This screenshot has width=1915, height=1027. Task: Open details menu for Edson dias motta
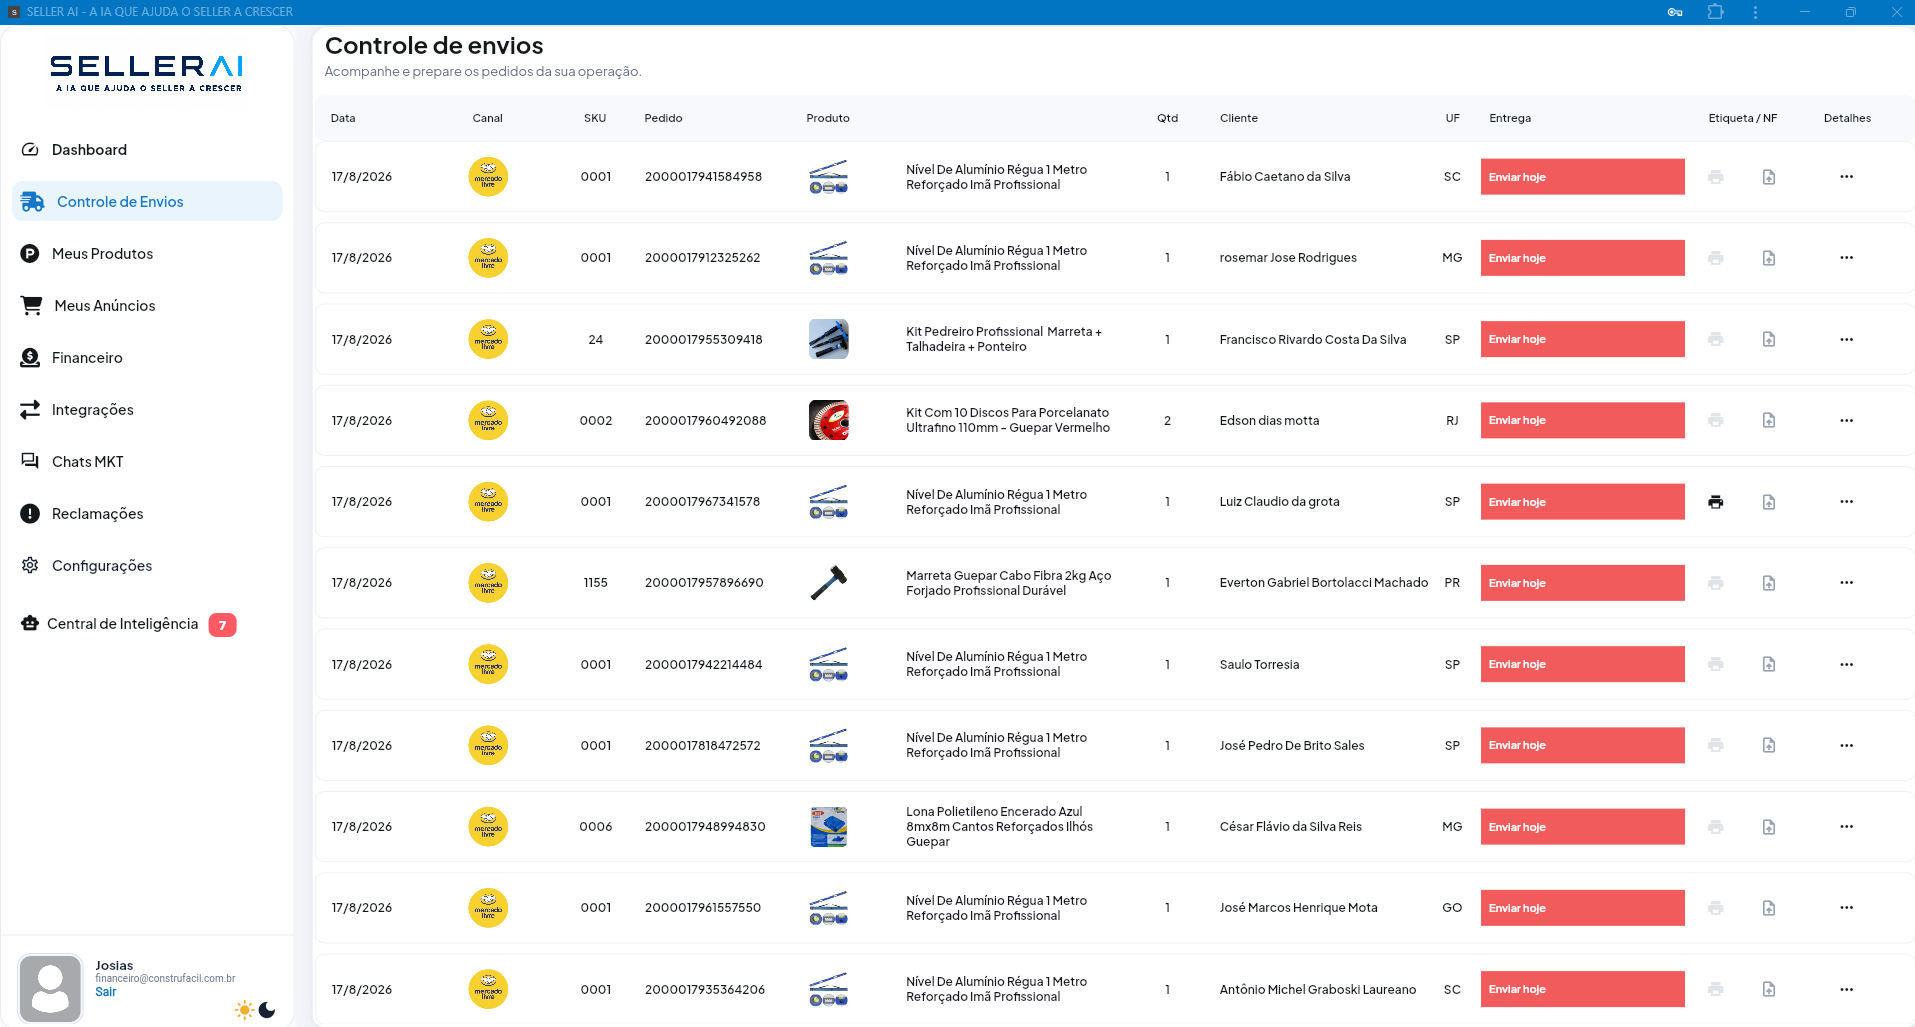1846,420
